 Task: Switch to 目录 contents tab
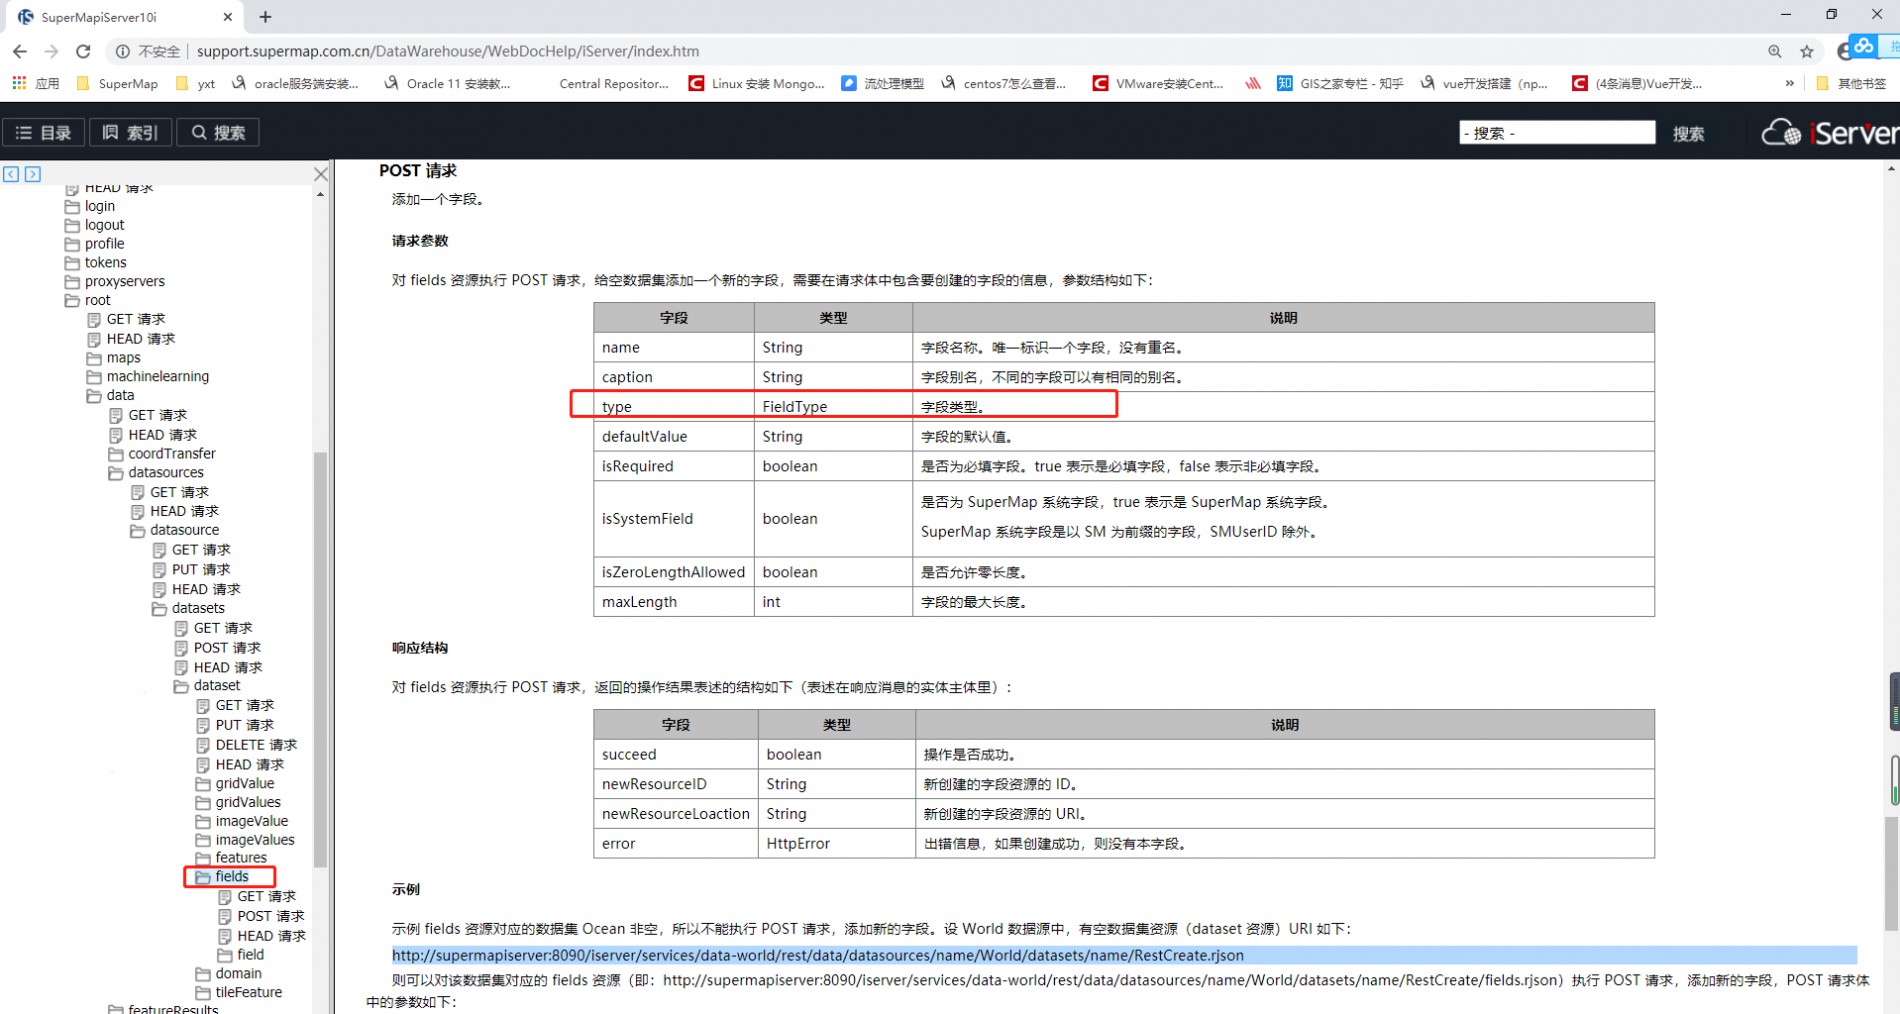pyautogui.click(x=44, y=132)
